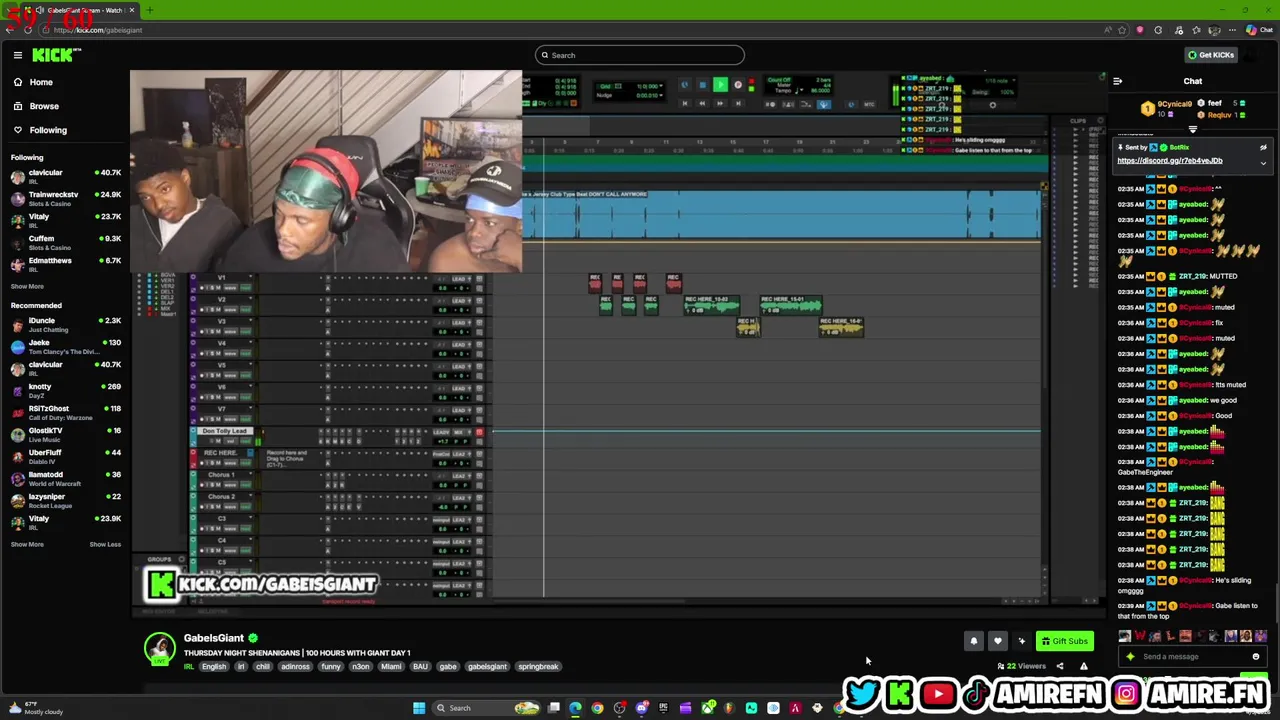1280x720 pixels.
Task: Open the taskbar weather widget
Action: click(34, 709)
